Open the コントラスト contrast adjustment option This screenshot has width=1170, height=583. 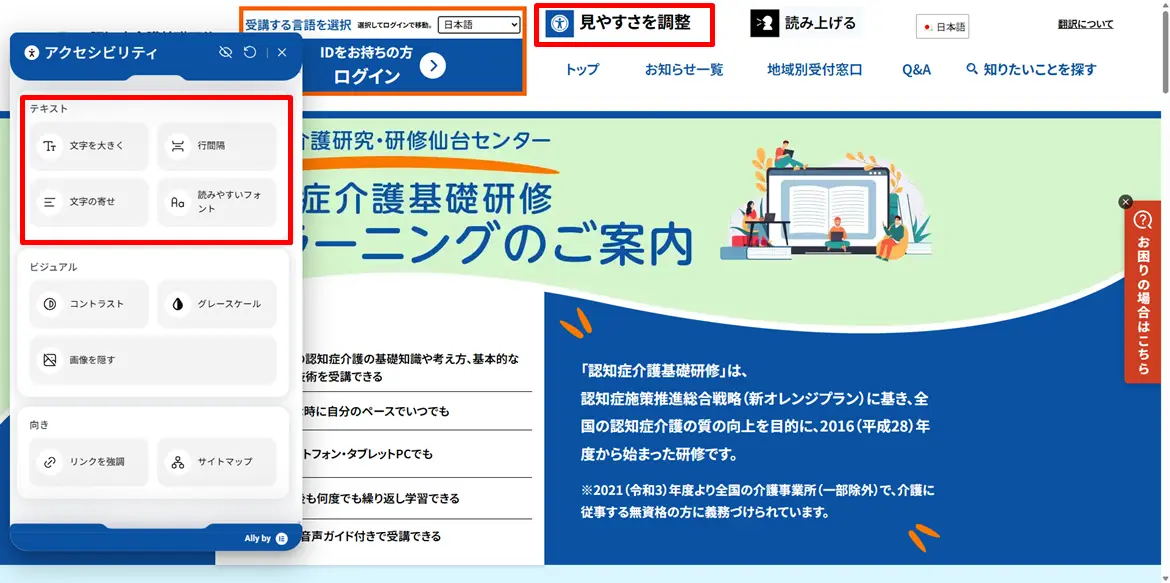click(x=88, y=304)
